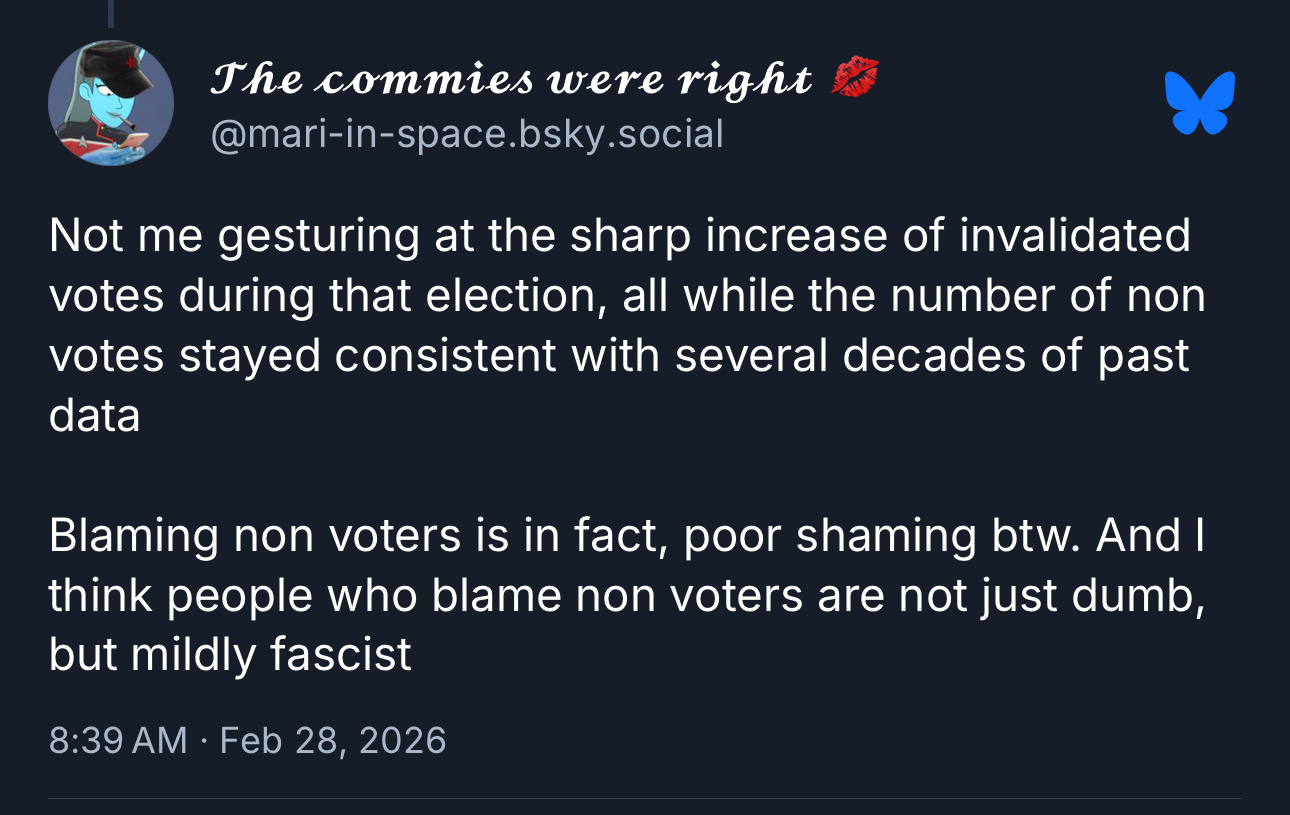The width and height of the screenshot is (1290, 815).
Task: Click the divider line below the timestamp
Action: tap(645, 798)
